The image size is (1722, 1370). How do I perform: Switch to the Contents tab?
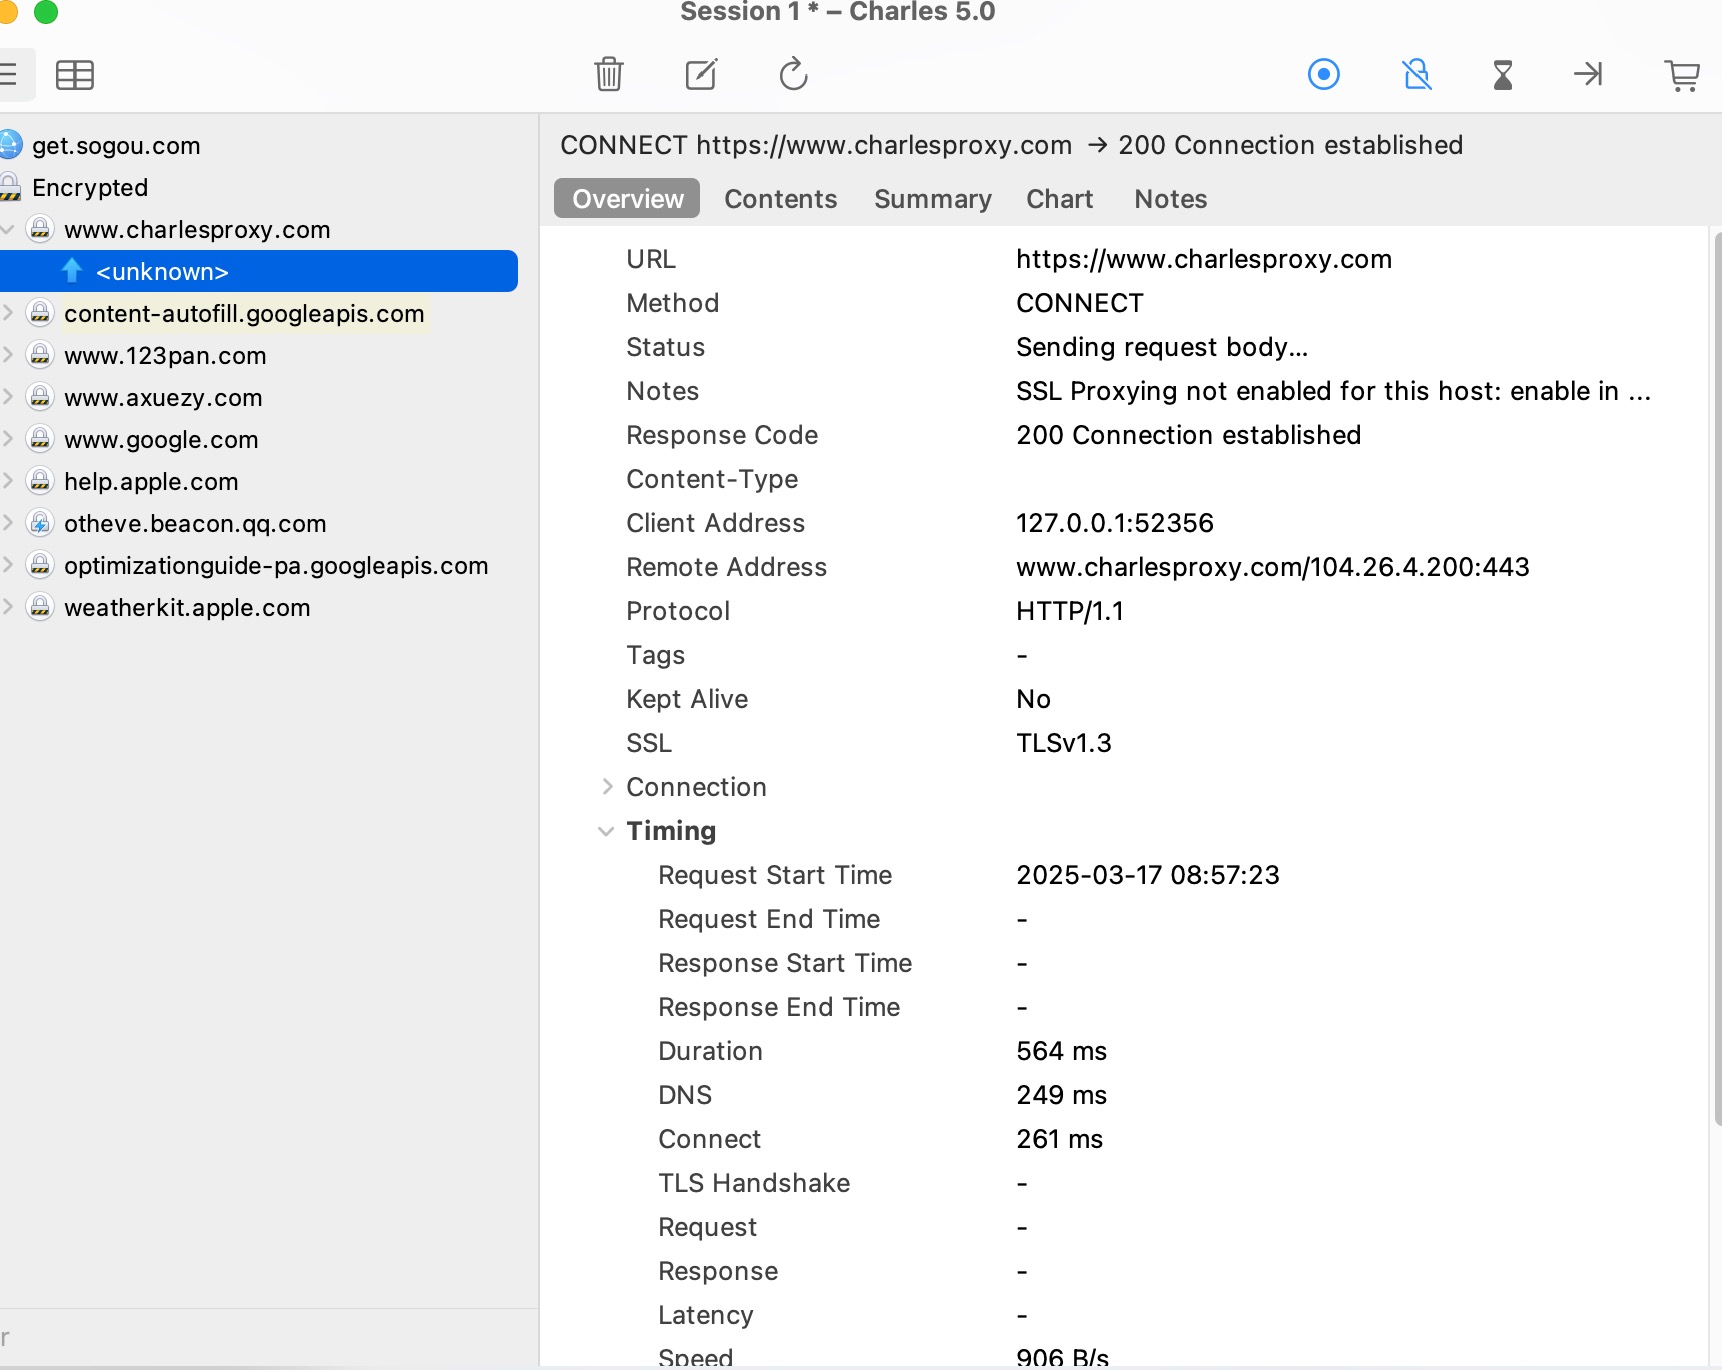[780, 199]
